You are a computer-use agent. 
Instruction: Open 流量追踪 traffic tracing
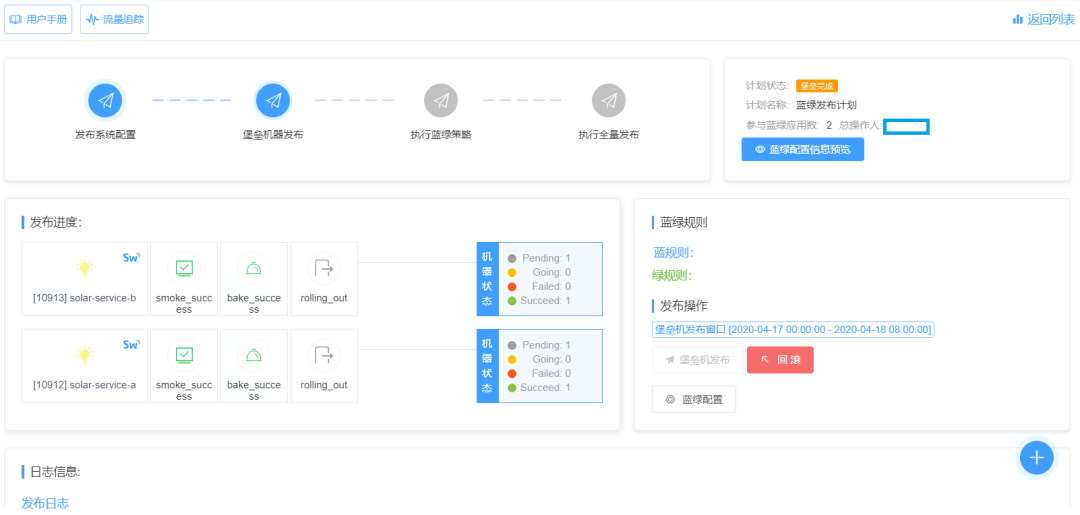[x=114, y=19]
